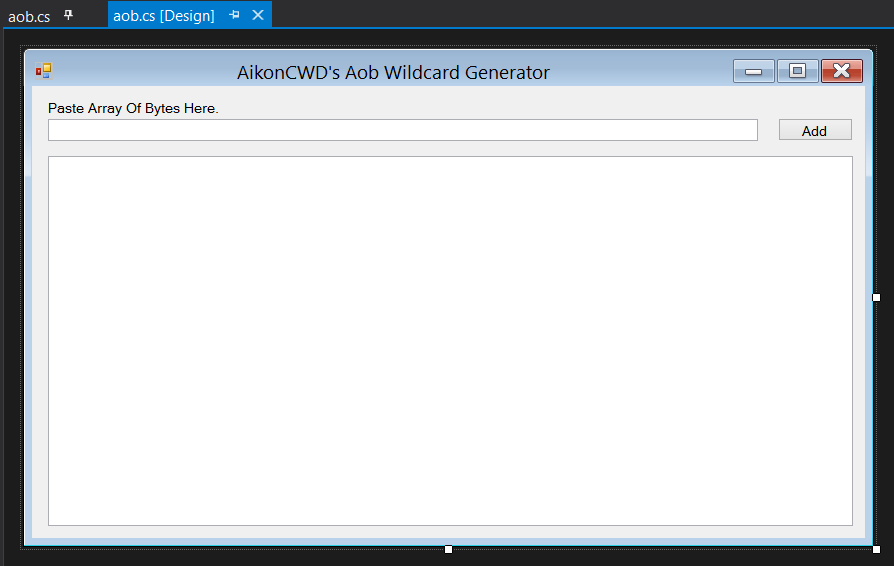The height and width of the screenshot is (566, 894).
Task: Click the bottom-right corner resize handle
Action: pyautogui.click(x=877, y=549)
